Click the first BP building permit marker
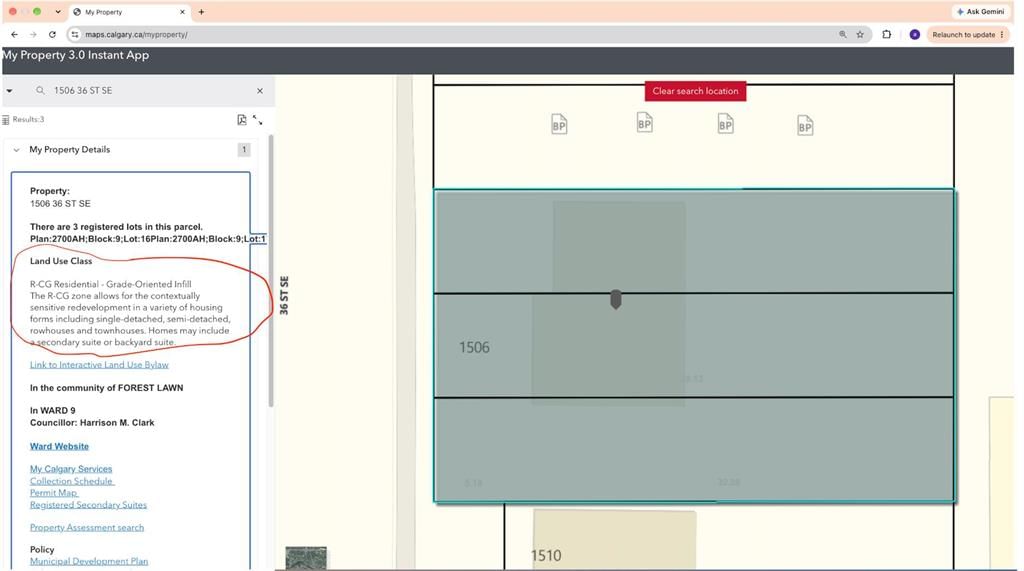1024x571 pixels. click(559, 124)
